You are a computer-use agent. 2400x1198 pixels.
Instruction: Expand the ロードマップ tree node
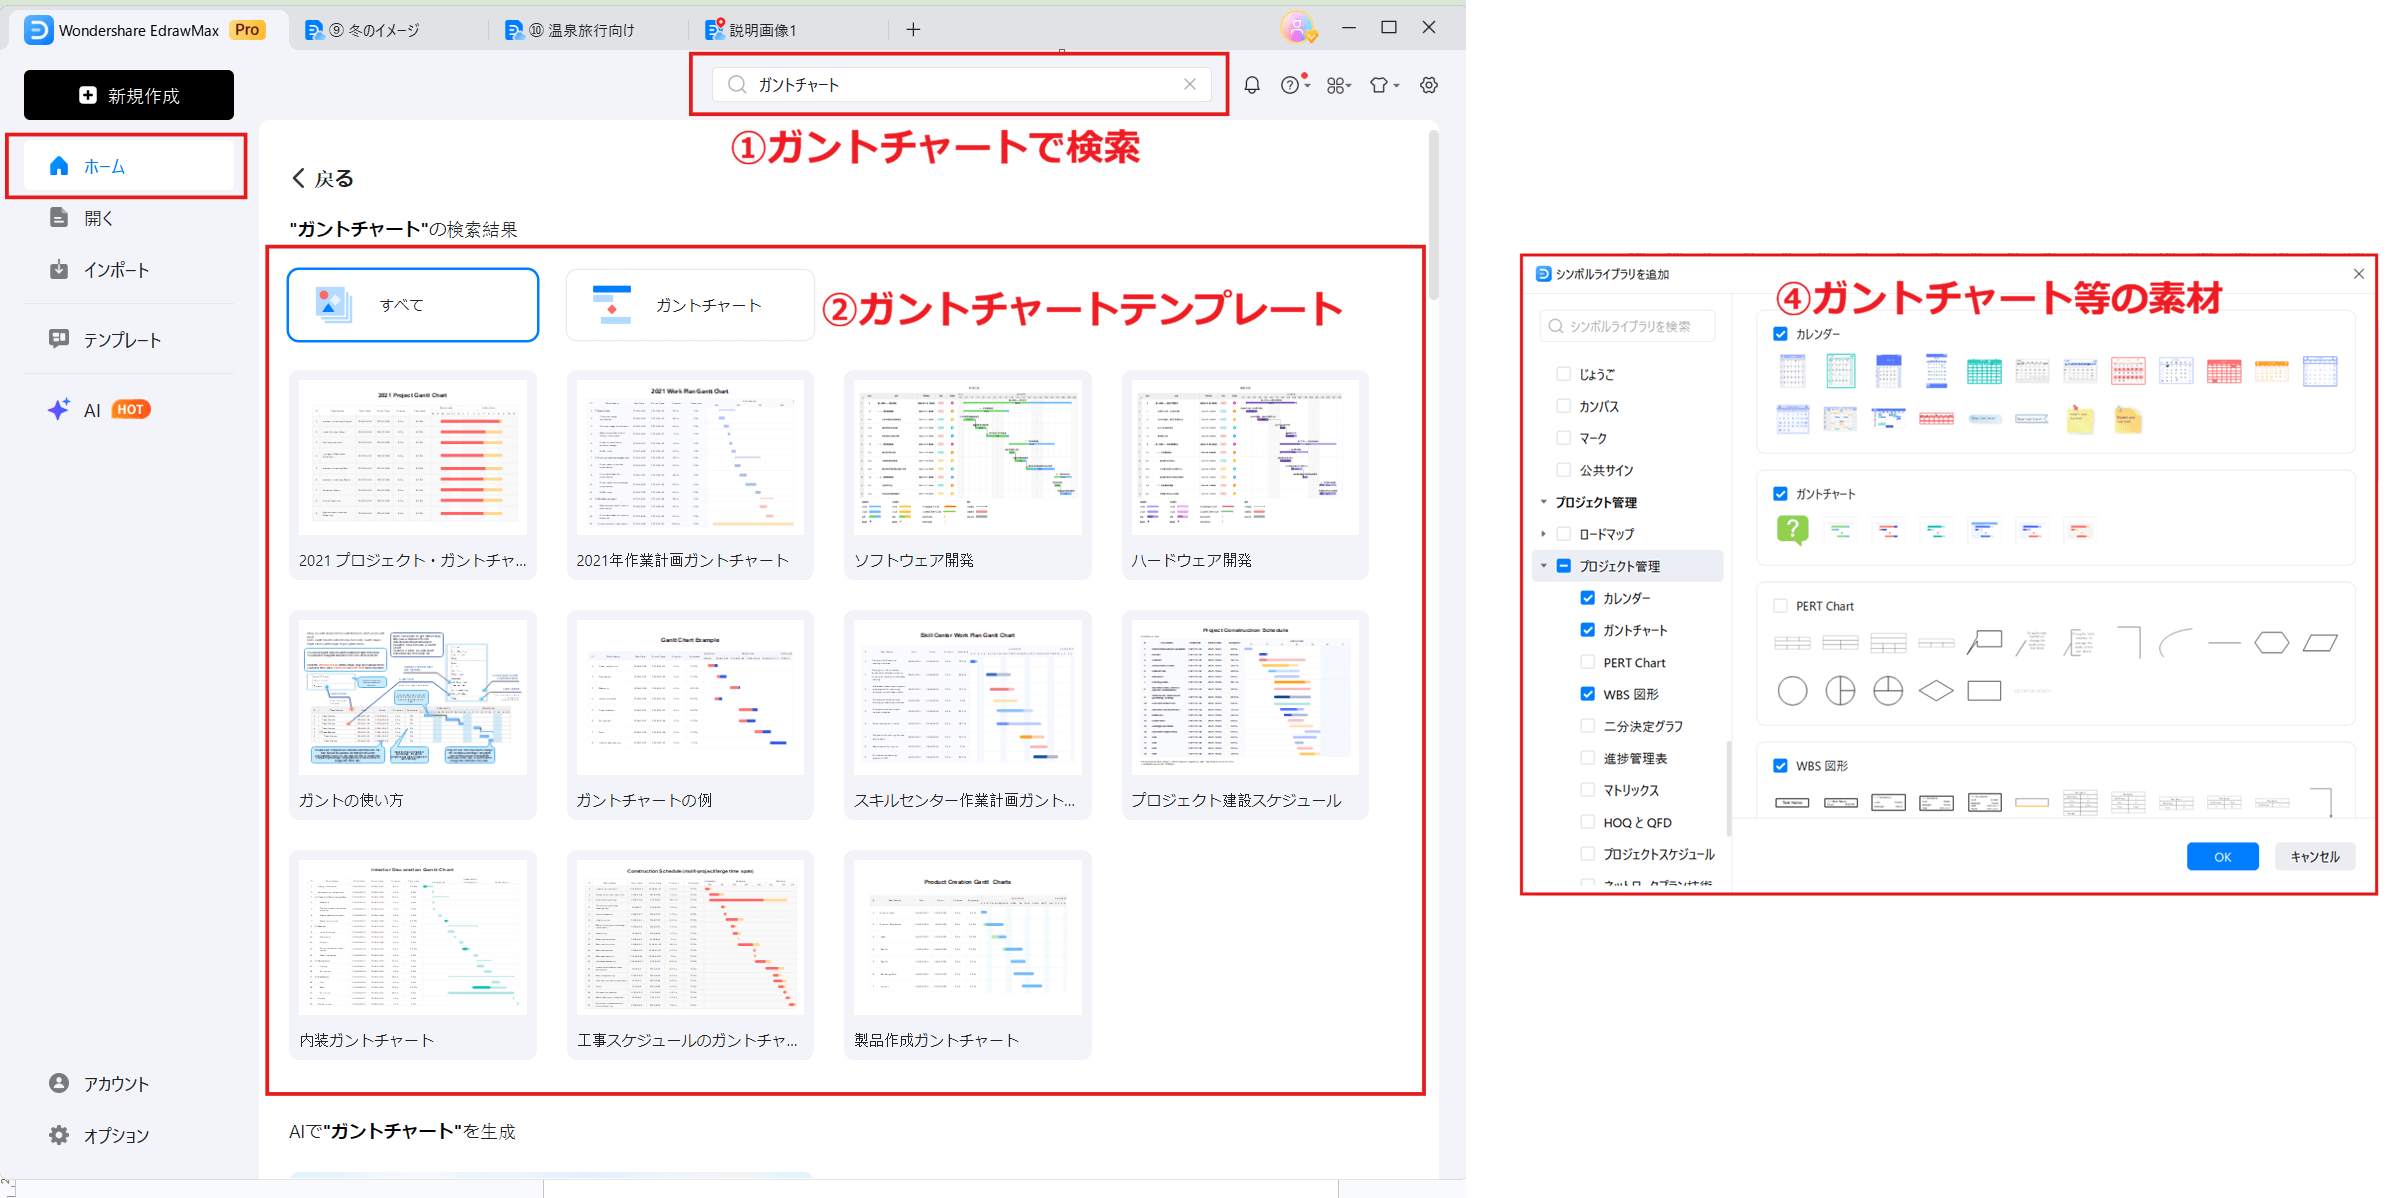click(x=1544, y=534)
